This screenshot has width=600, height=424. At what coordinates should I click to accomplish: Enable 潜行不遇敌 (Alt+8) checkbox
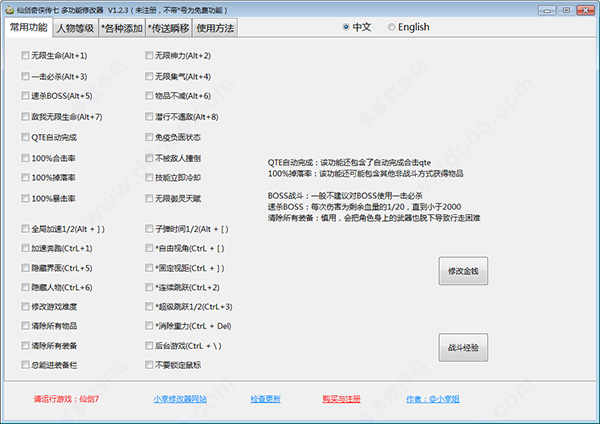point(149,117)
